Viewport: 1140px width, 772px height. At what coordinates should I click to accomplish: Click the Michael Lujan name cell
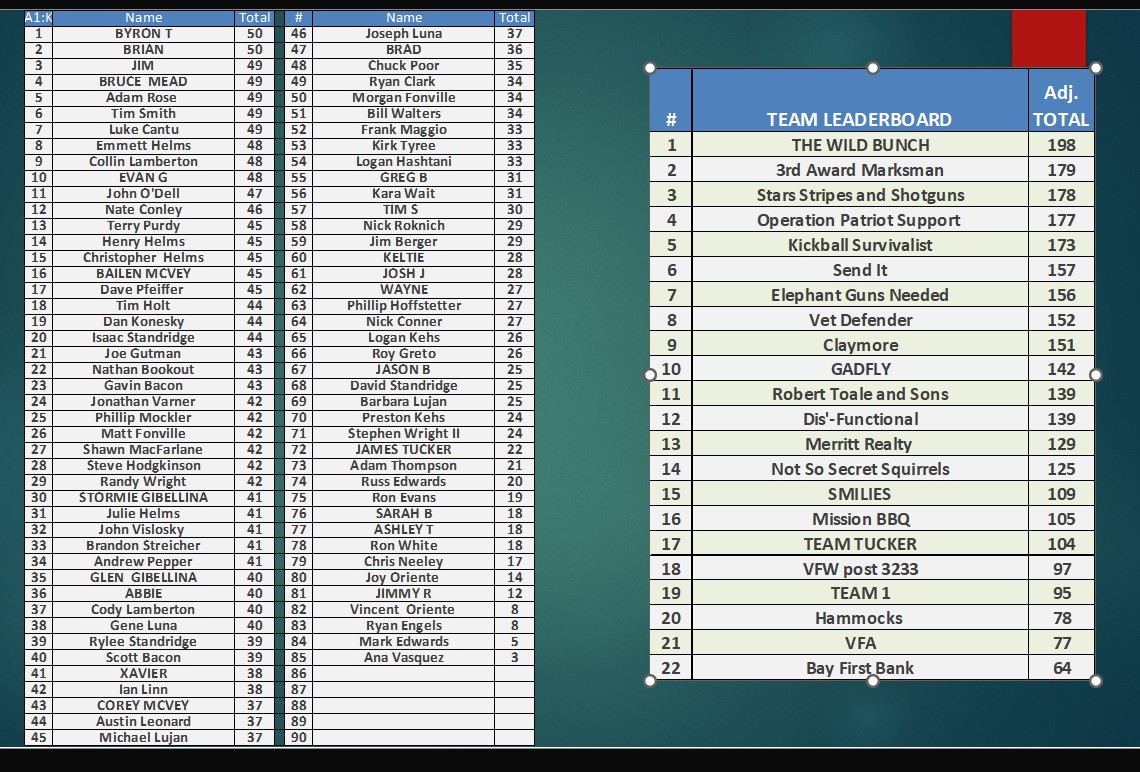143,737
